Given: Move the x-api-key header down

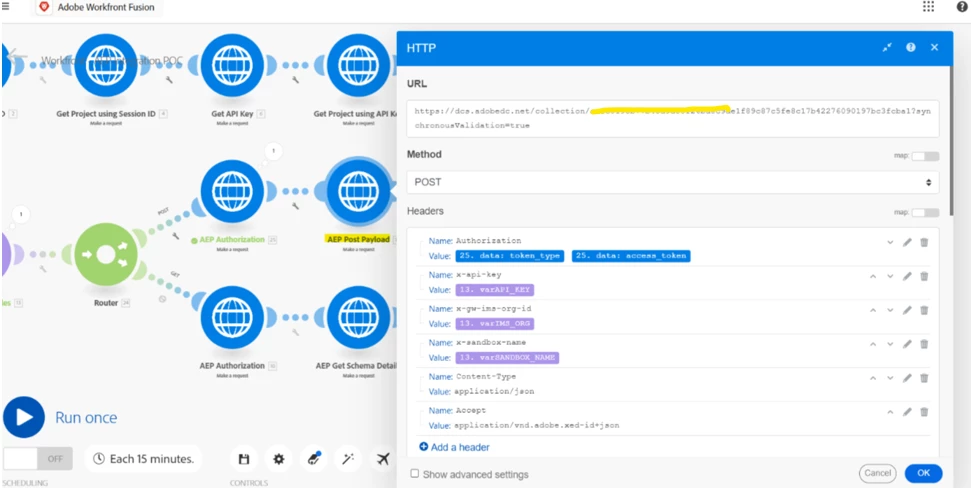Looking at the screenshot, I should tap(890, 276).
